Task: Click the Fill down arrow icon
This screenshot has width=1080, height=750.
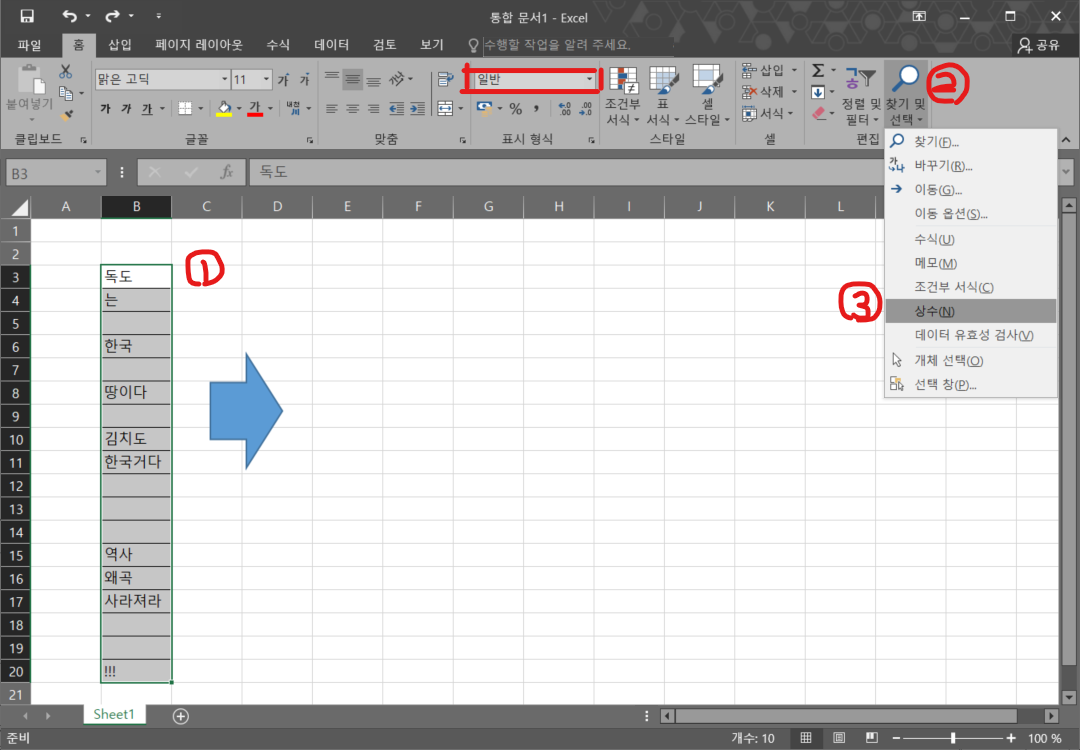Action: pyautogui.click(x=818, y=92)
